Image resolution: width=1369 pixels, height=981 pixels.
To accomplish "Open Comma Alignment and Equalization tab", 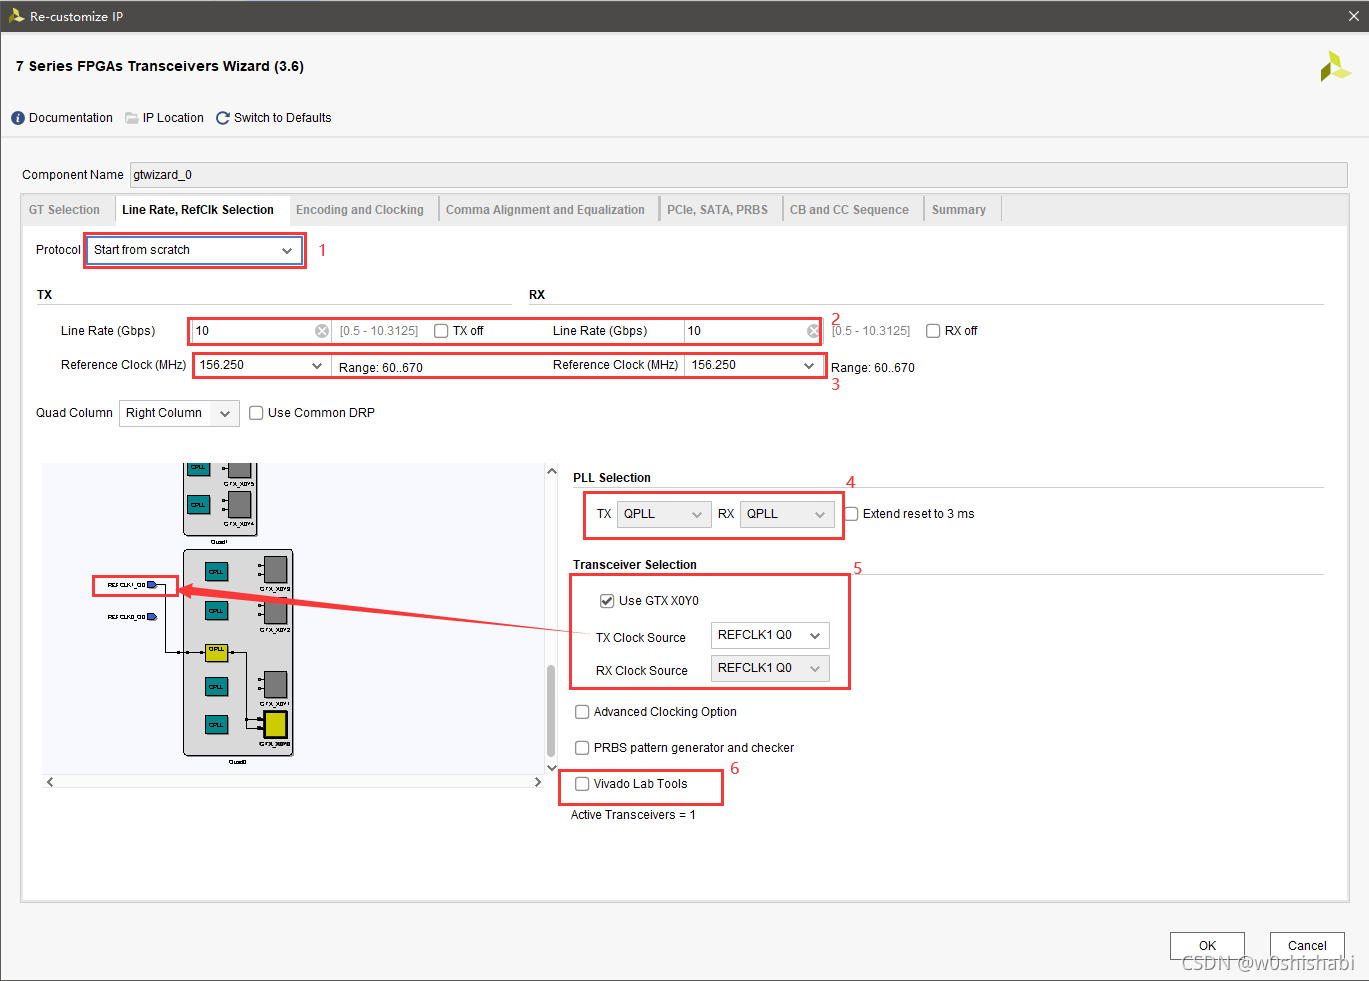I will 545,210.
